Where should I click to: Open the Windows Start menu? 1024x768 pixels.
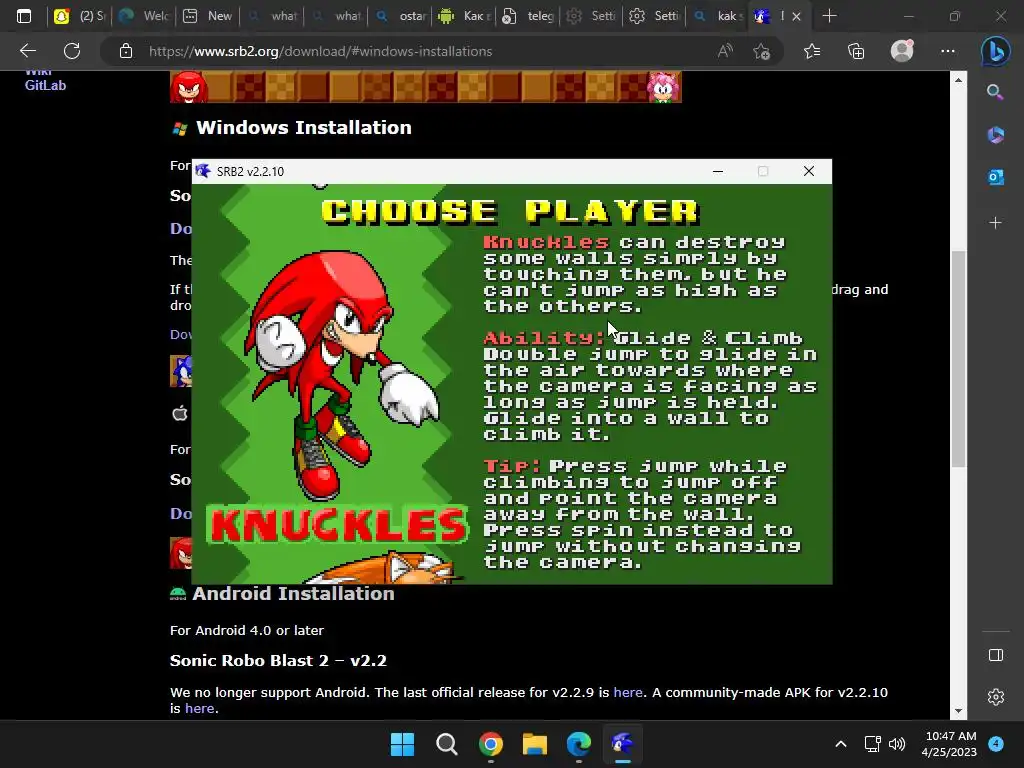[402, 744]
